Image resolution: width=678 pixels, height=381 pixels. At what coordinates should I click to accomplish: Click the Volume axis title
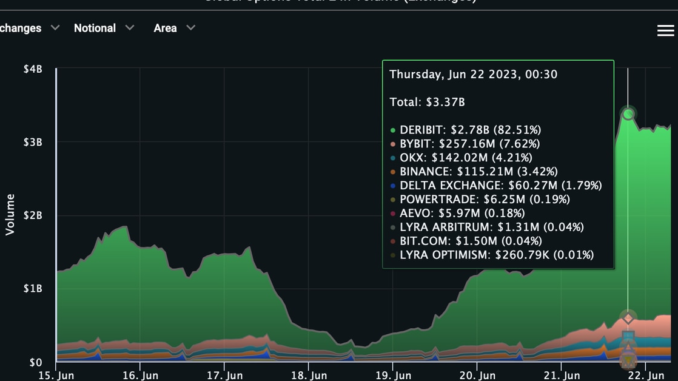click(x=10, y=215)
